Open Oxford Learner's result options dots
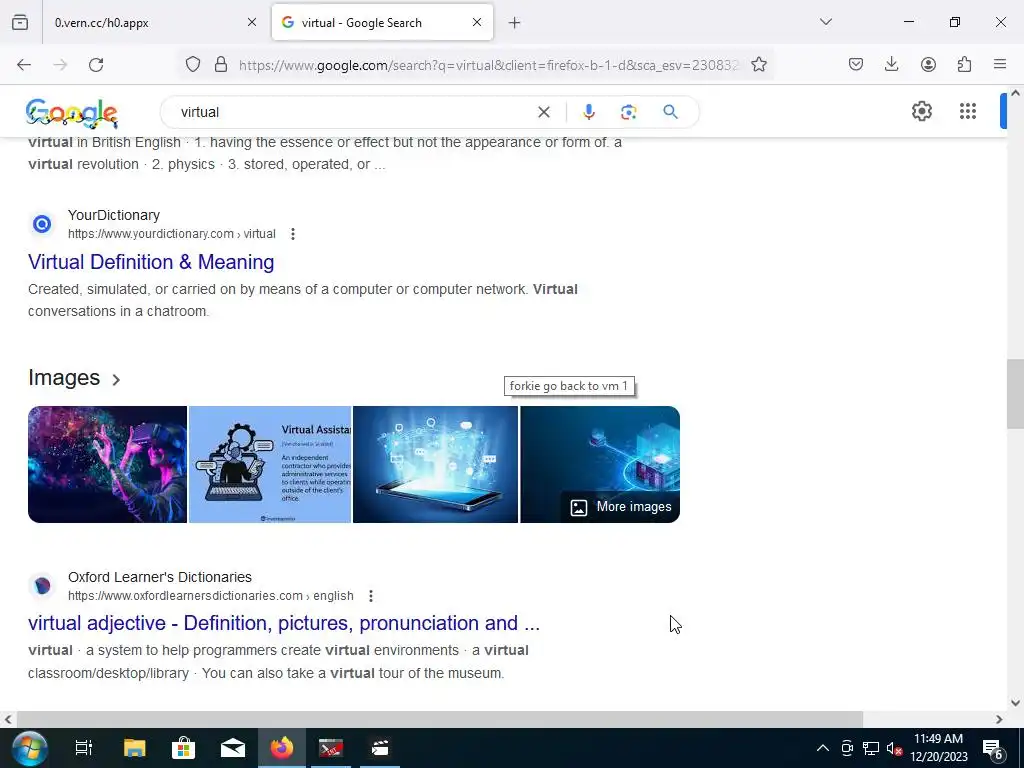1024x768 pixels. tap(370, 596)
